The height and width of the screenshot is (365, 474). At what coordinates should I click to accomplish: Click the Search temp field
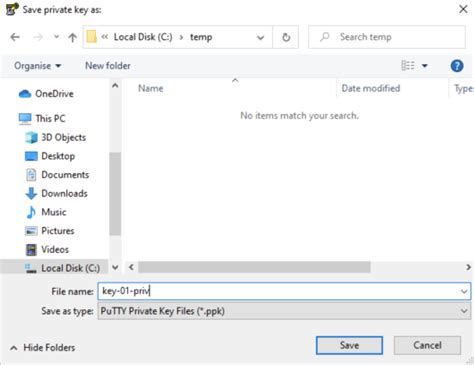(387, 37)
